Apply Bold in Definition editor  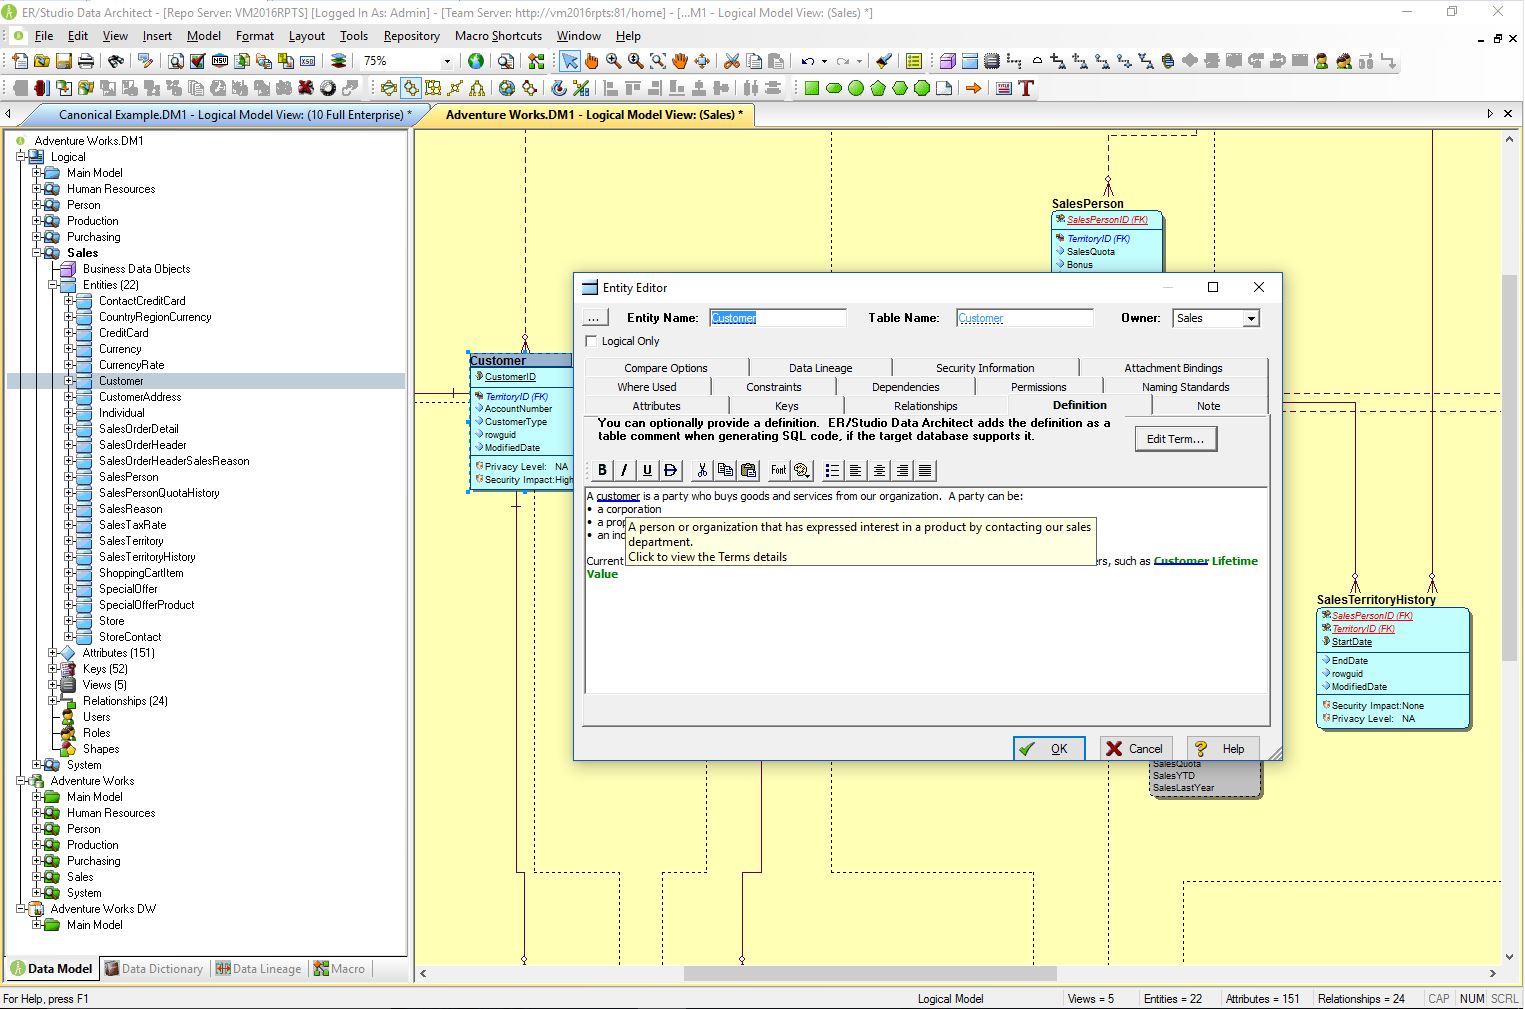(602, 470)
